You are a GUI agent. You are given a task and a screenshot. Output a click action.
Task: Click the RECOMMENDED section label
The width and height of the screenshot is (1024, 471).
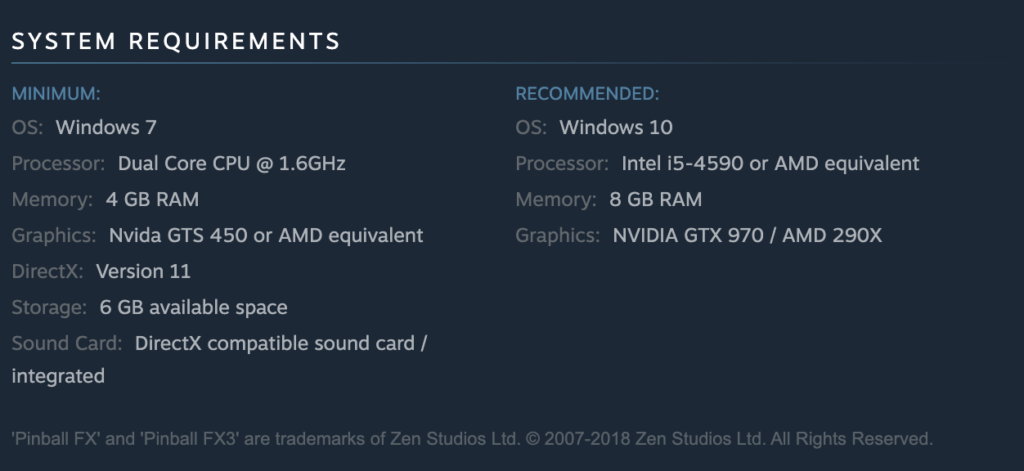coord(587,94)
